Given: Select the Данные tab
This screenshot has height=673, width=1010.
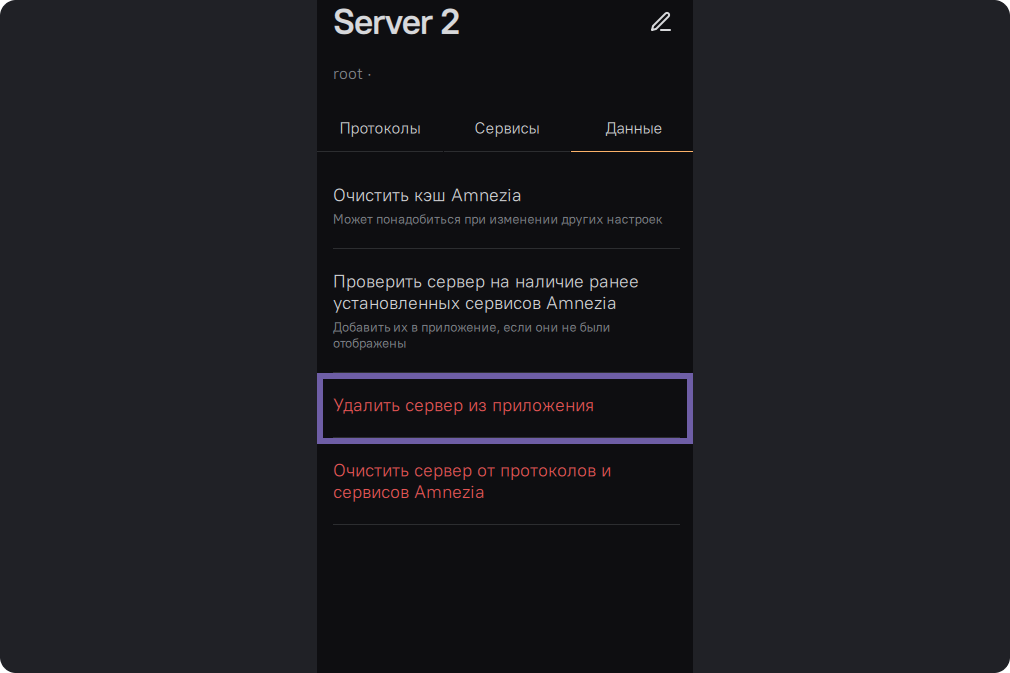Looking at the screenshot, I should coord(633,129).
